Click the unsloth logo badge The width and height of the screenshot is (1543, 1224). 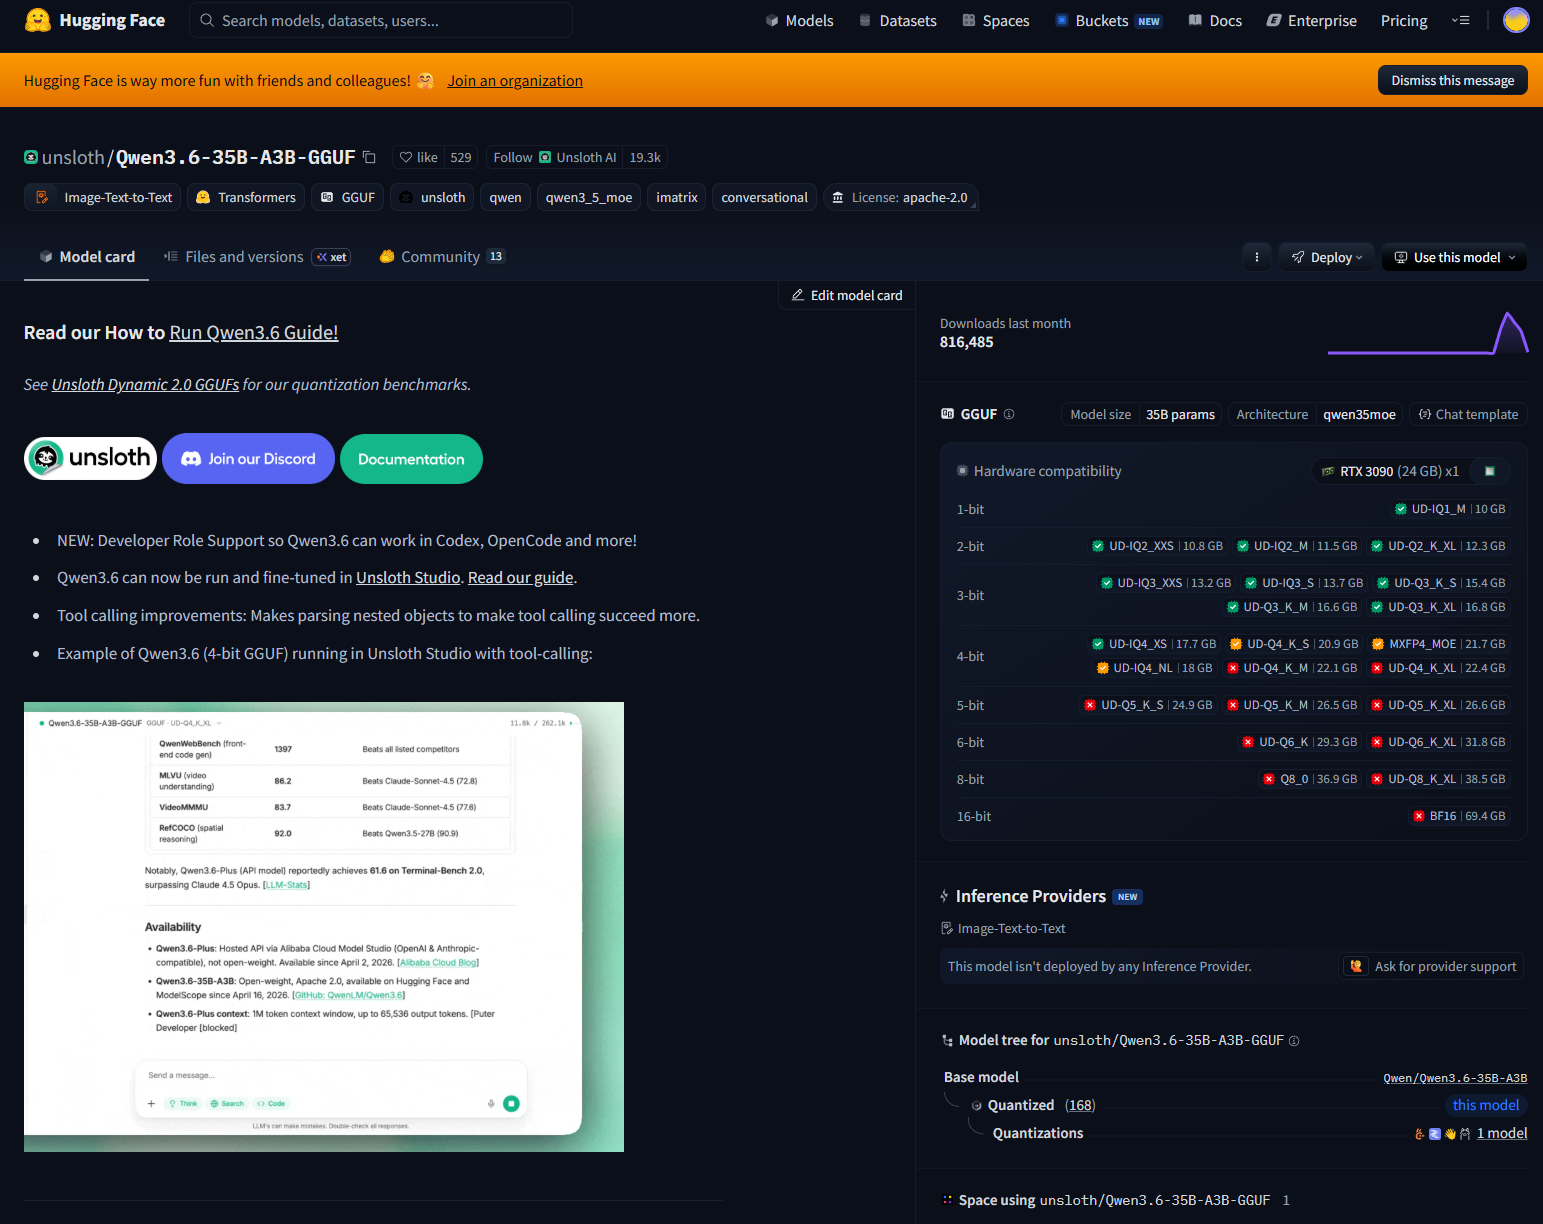pyautogui.click(x=90, y=458)
